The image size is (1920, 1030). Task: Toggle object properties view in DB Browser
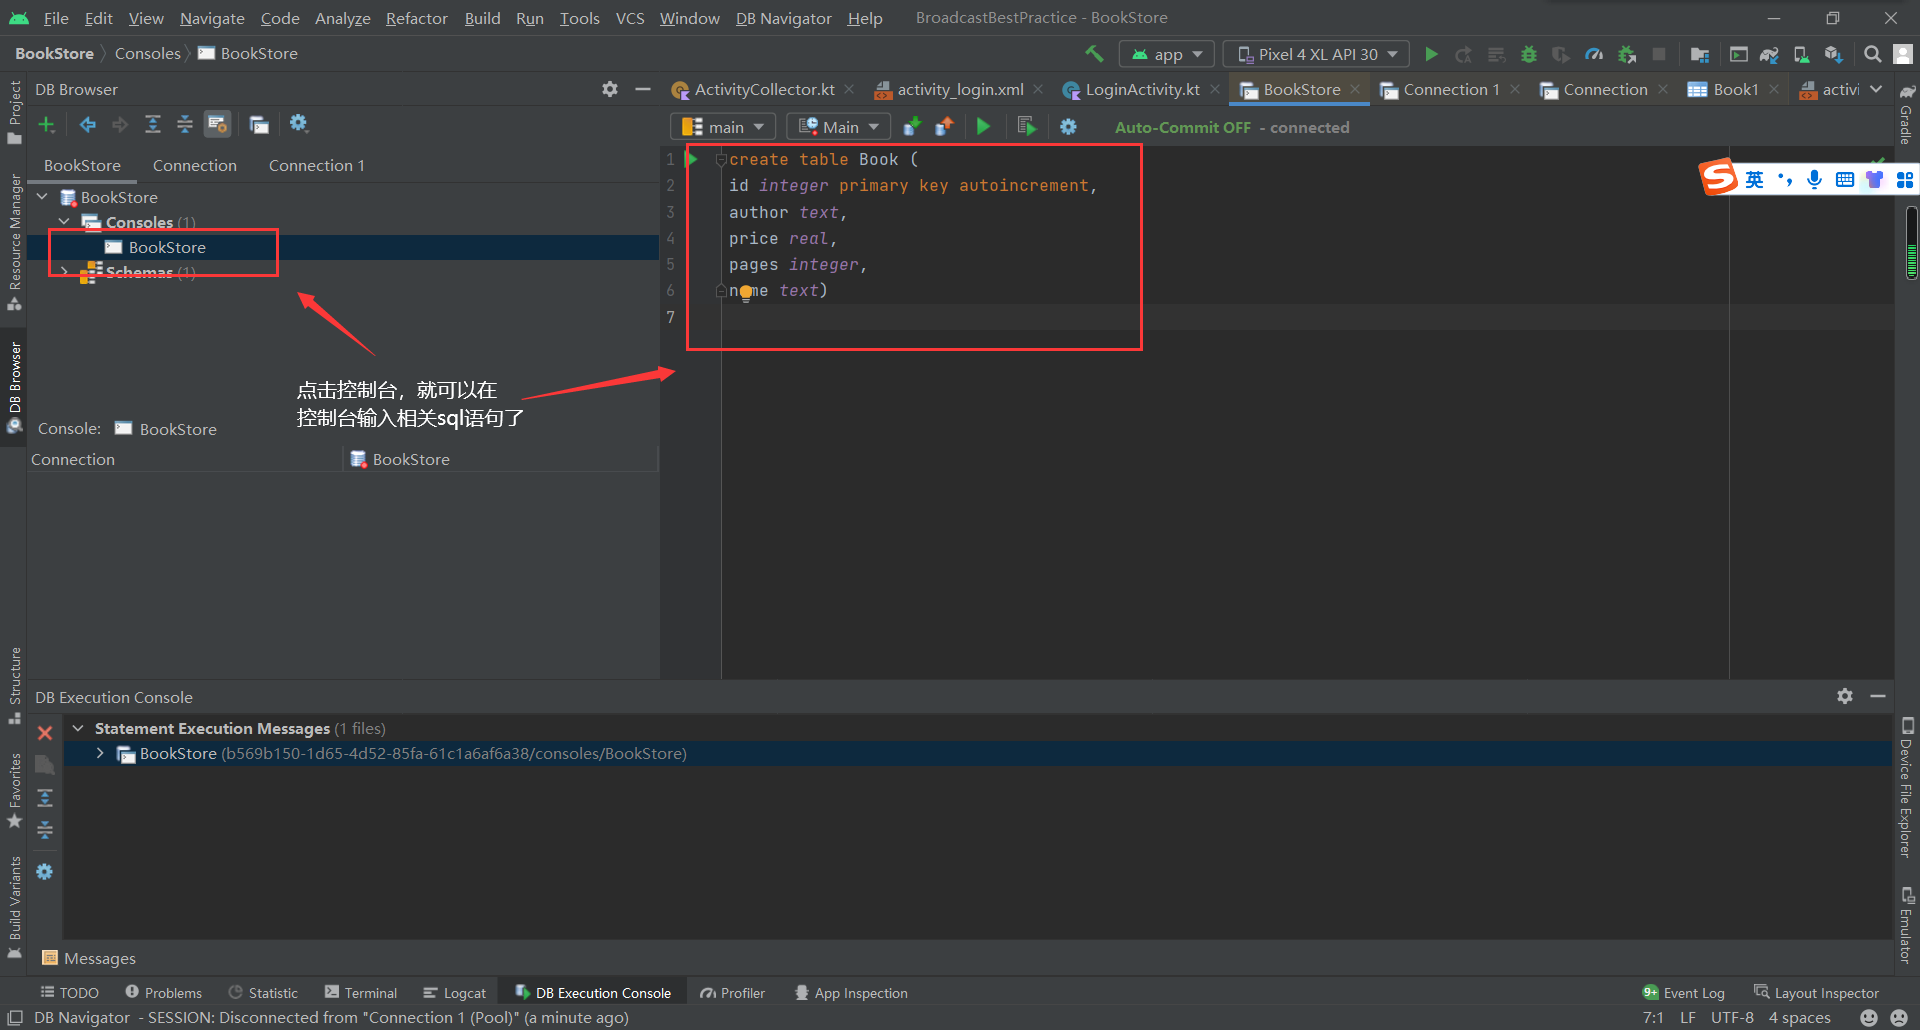pos(217,125)
